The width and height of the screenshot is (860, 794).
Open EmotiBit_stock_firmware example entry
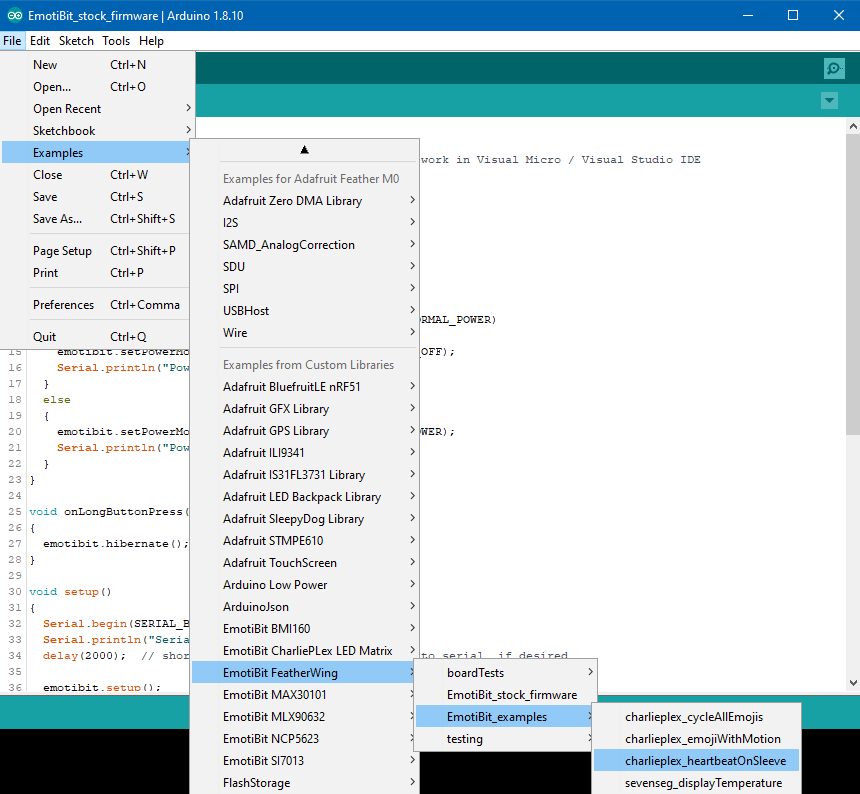tap(511, 695)
